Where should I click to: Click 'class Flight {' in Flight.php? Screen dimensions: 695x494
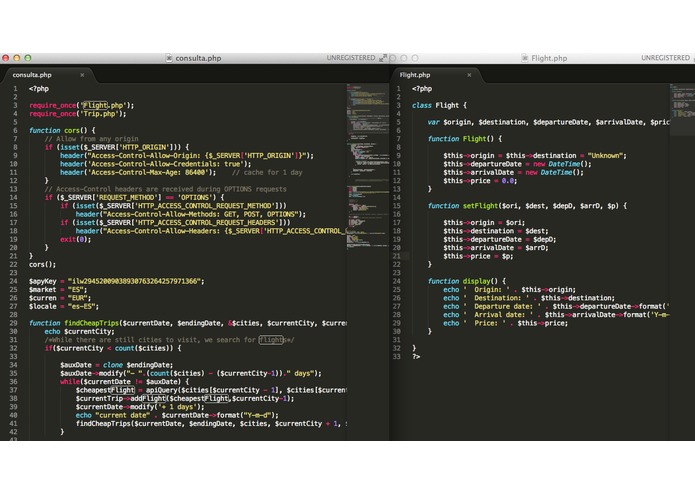point(439,105)
